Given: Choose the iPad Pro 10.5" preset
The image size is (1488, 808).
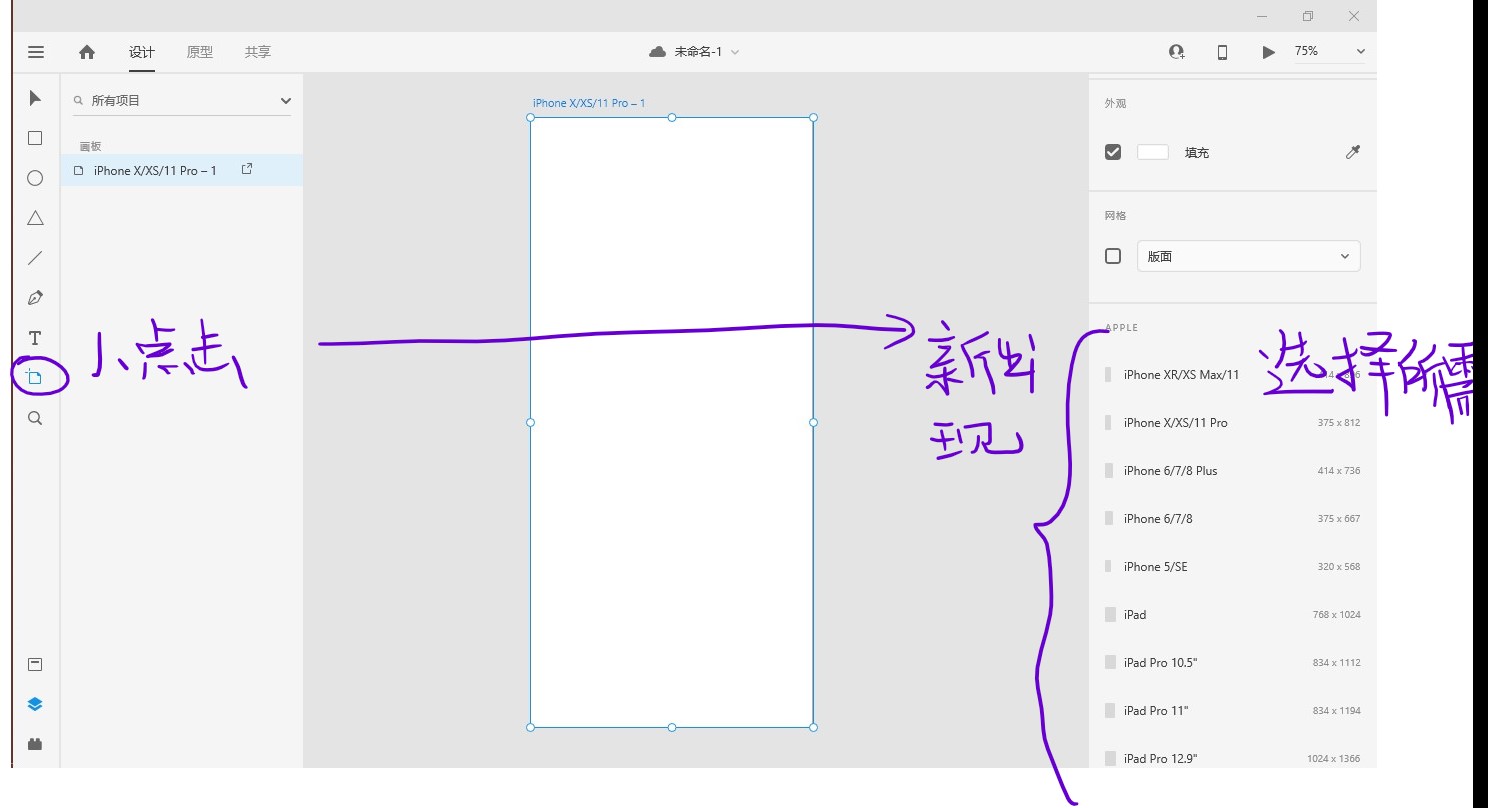Looking at the screenshot, I should click(x=1233, y=663).
